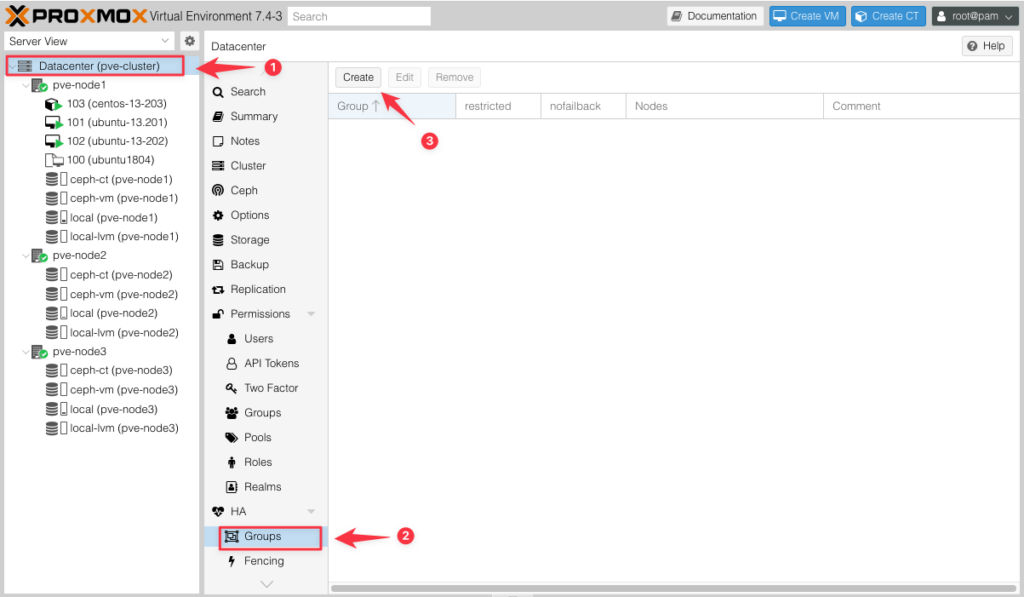Click the Search magnifier icon in menu
The width and height of the screenshot is (1024, 597).
[218, 92]
